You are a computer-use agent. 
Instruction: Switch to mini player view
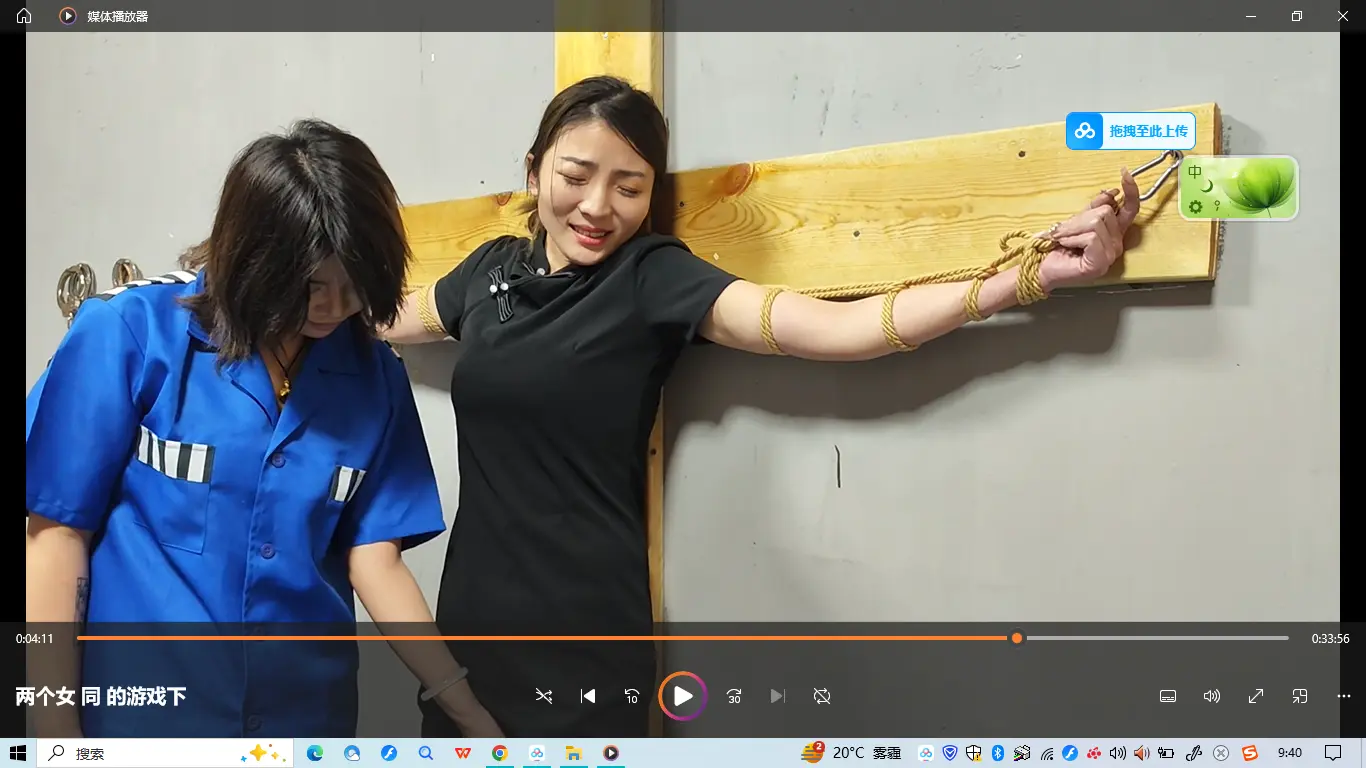[x=1300, y=696]
